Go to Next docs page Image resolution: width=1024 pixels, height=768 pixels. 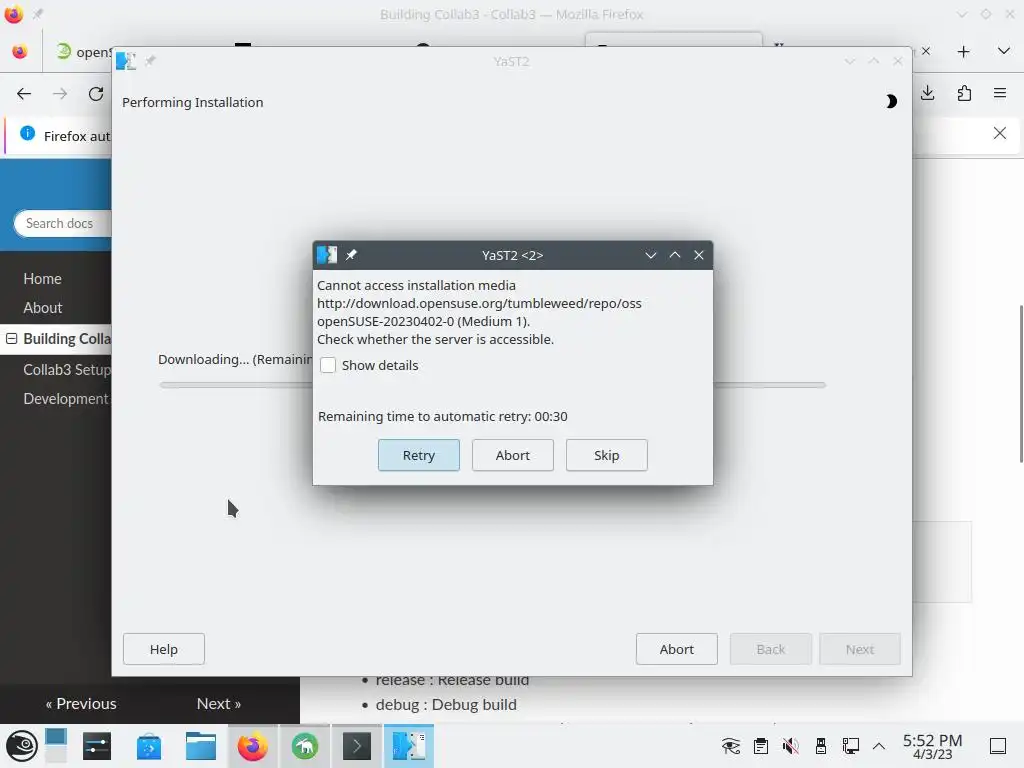[219, 703]
